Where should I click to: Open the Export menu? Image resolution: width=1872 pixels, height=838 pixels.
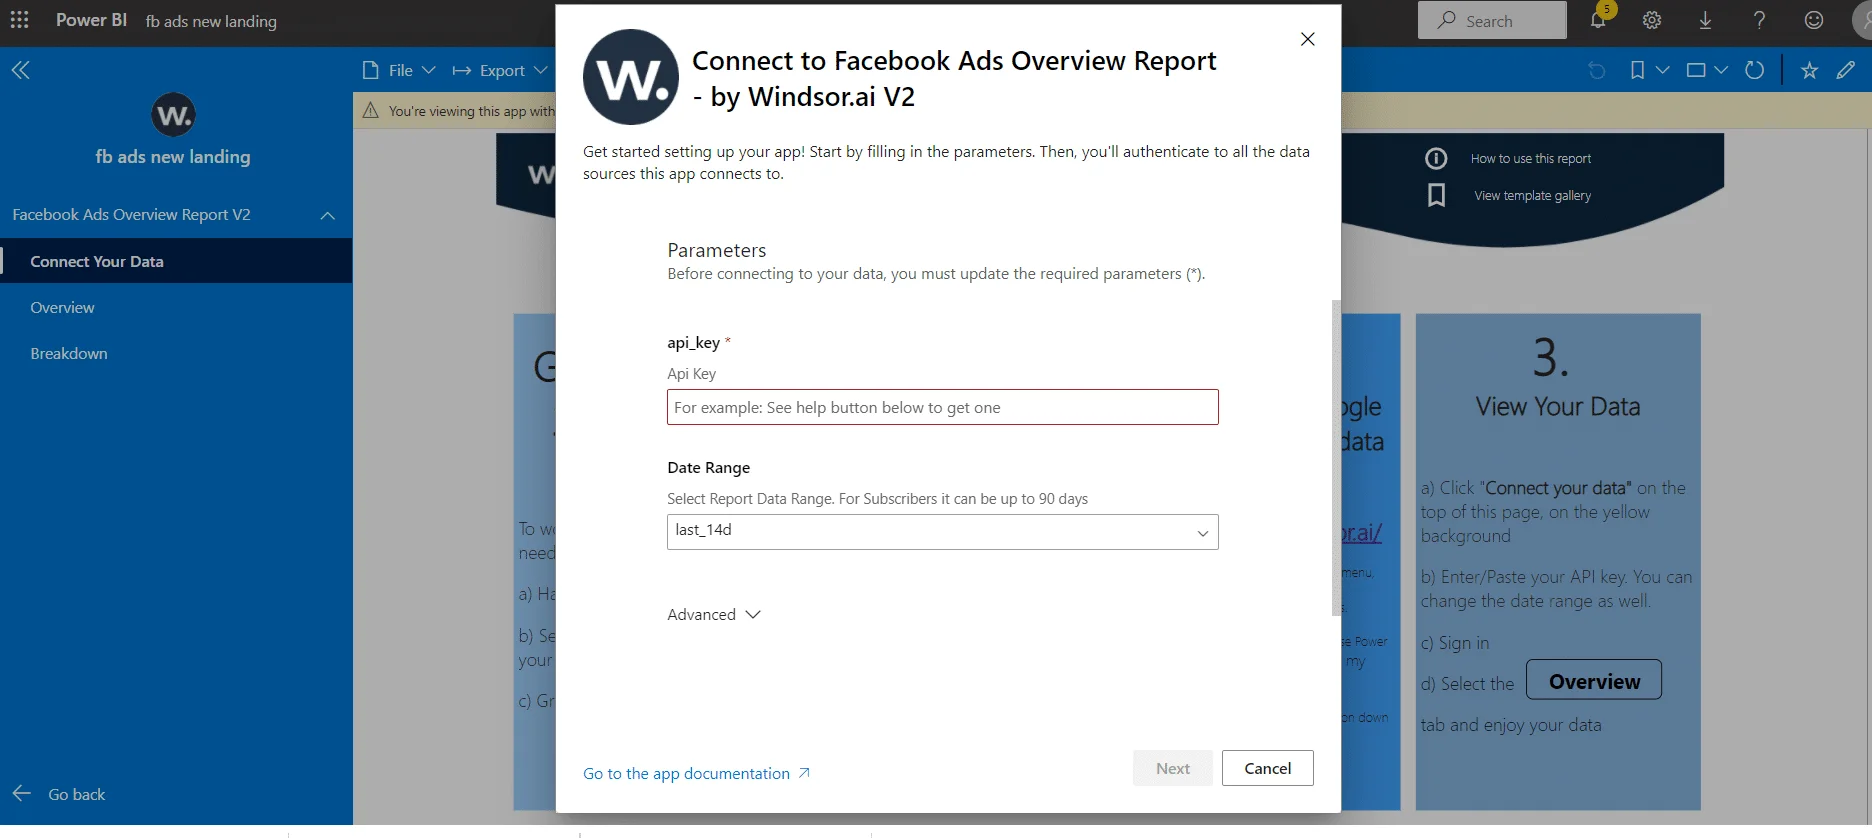coord(500,70)
